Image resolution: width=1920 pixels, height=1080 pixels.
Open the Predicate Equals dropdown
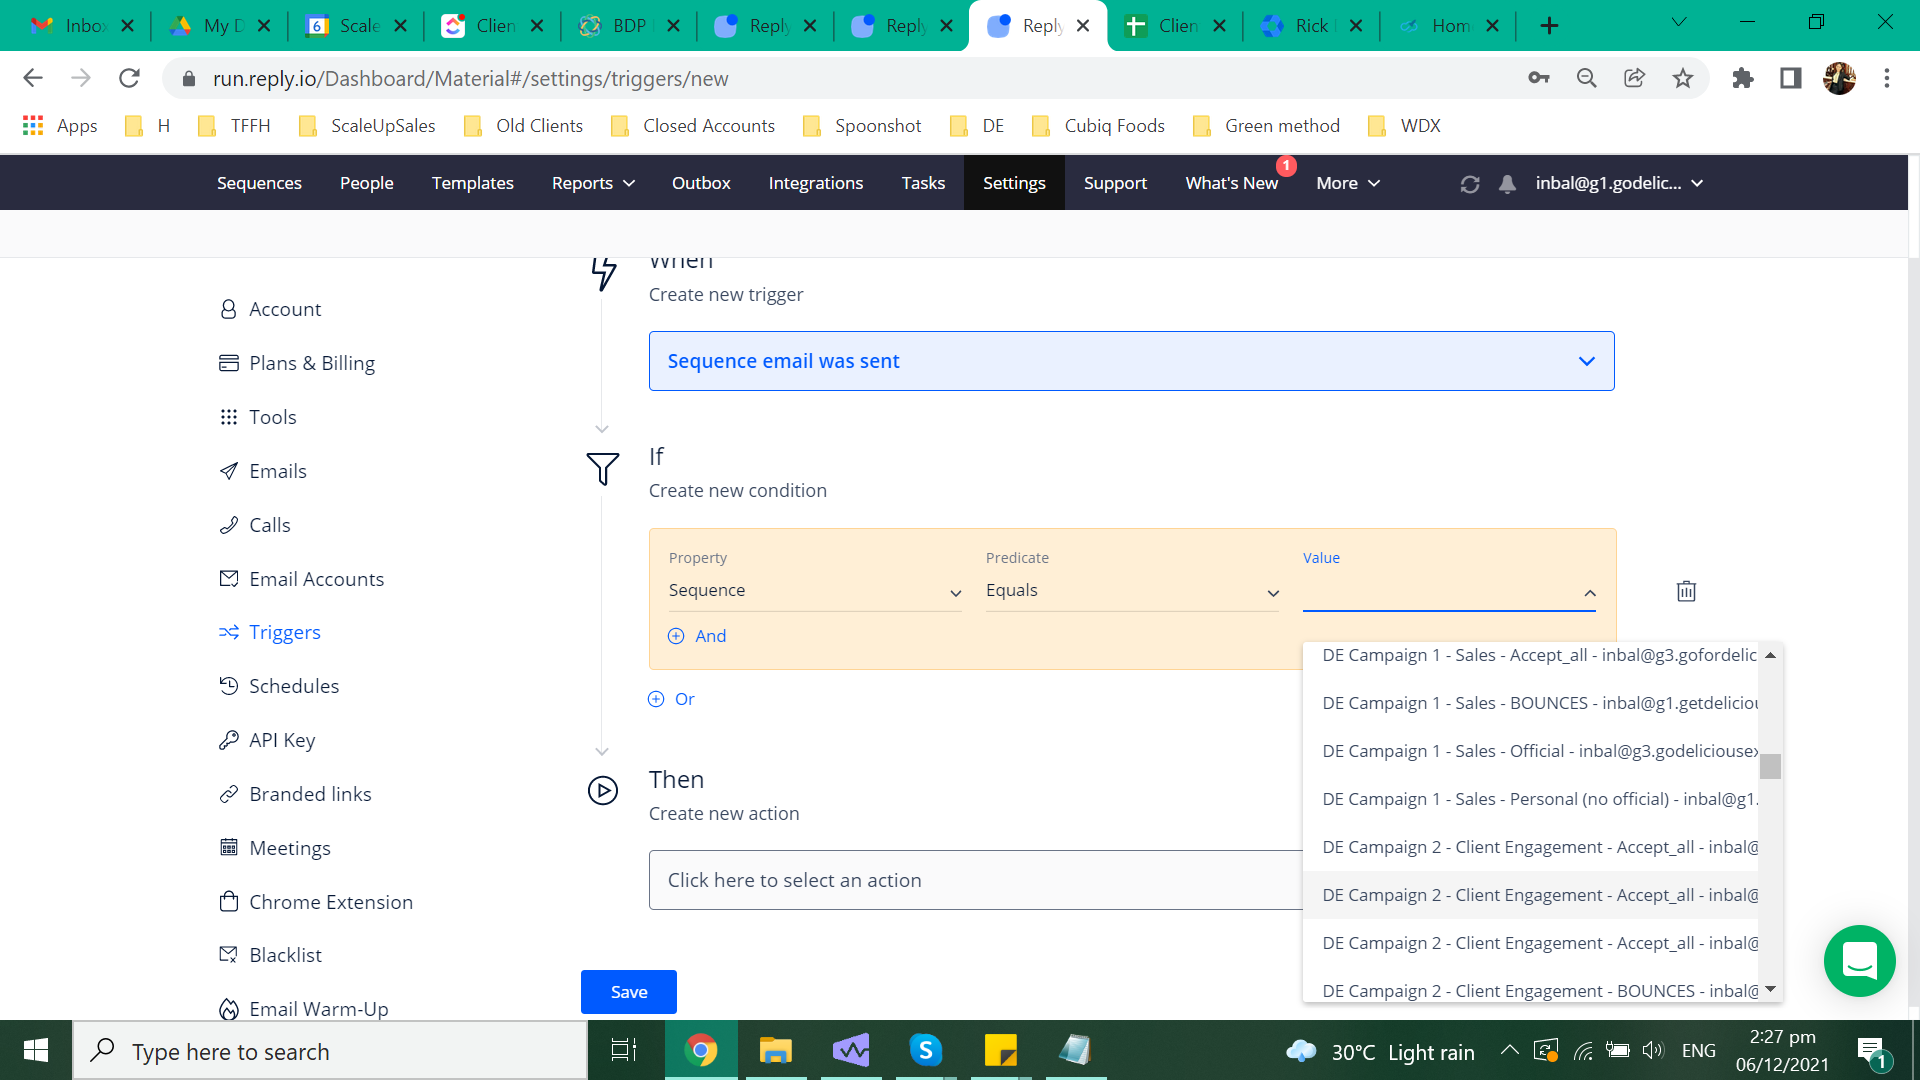point(1132,591)
